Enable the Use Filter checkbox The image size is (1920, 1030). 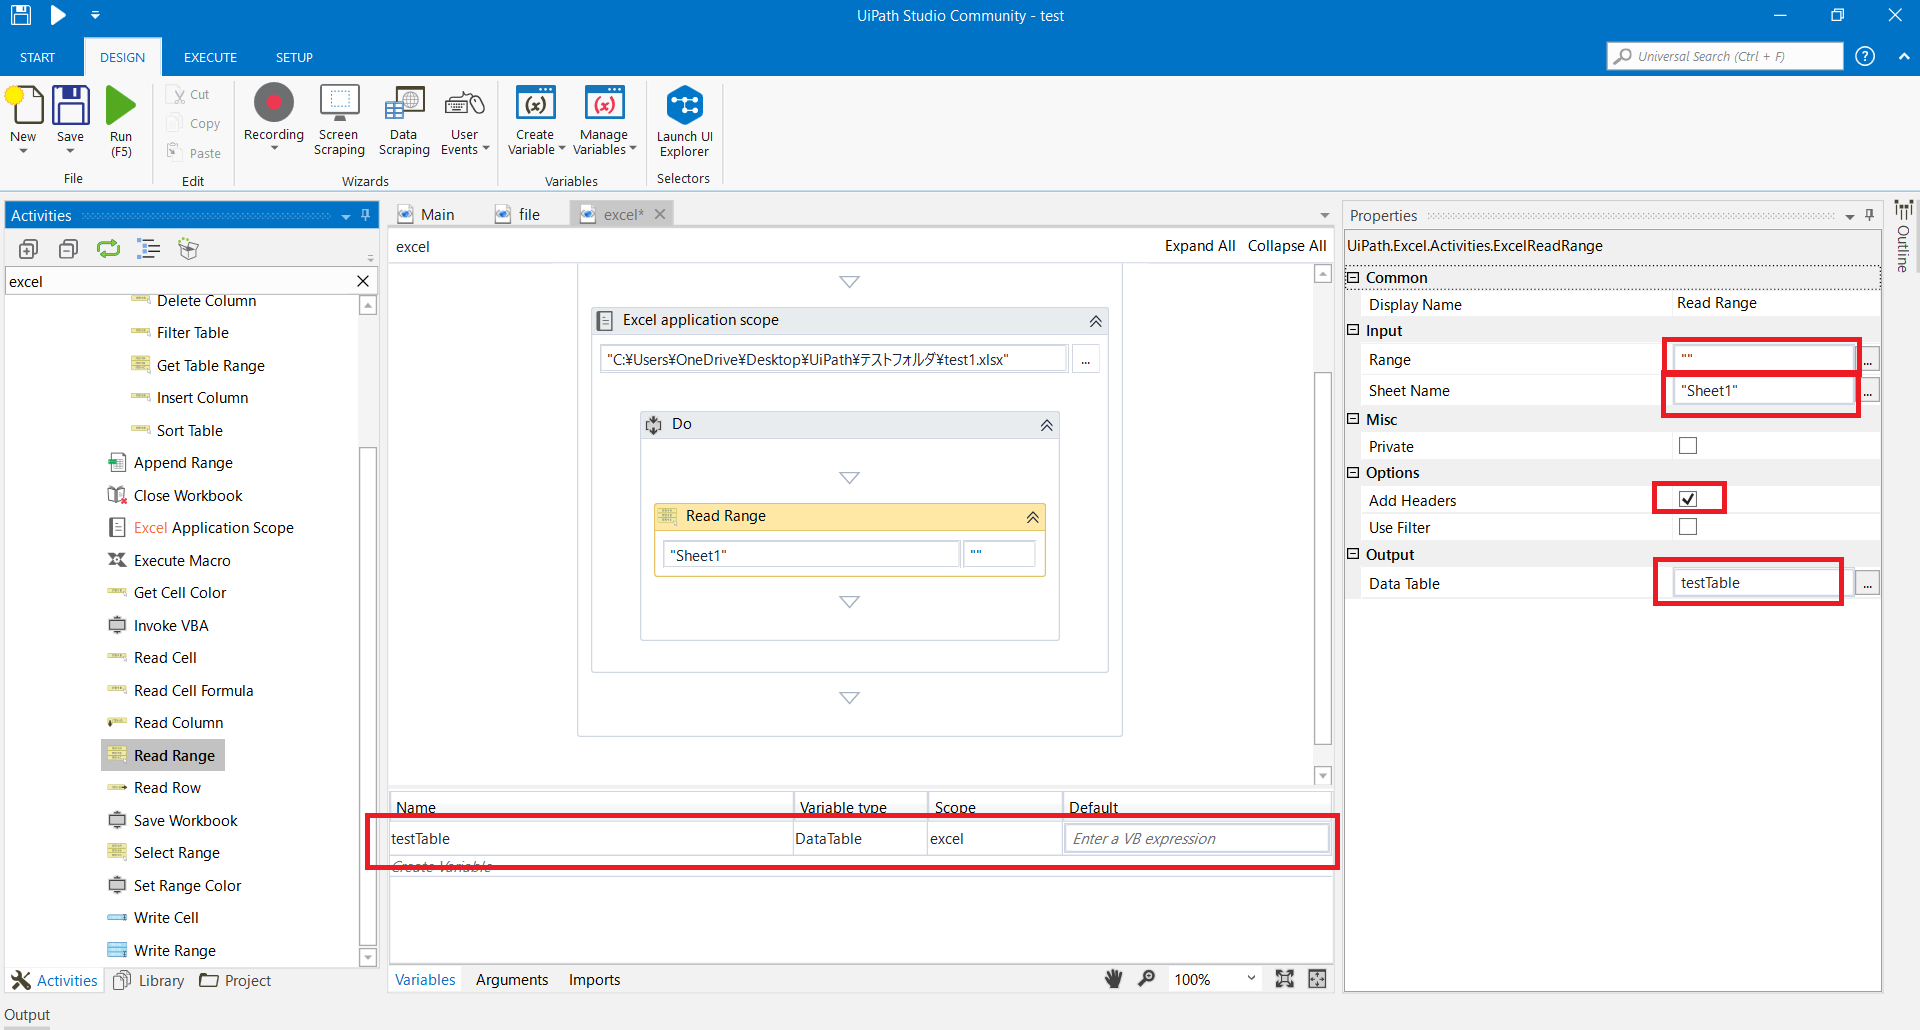click(1688, 527)
